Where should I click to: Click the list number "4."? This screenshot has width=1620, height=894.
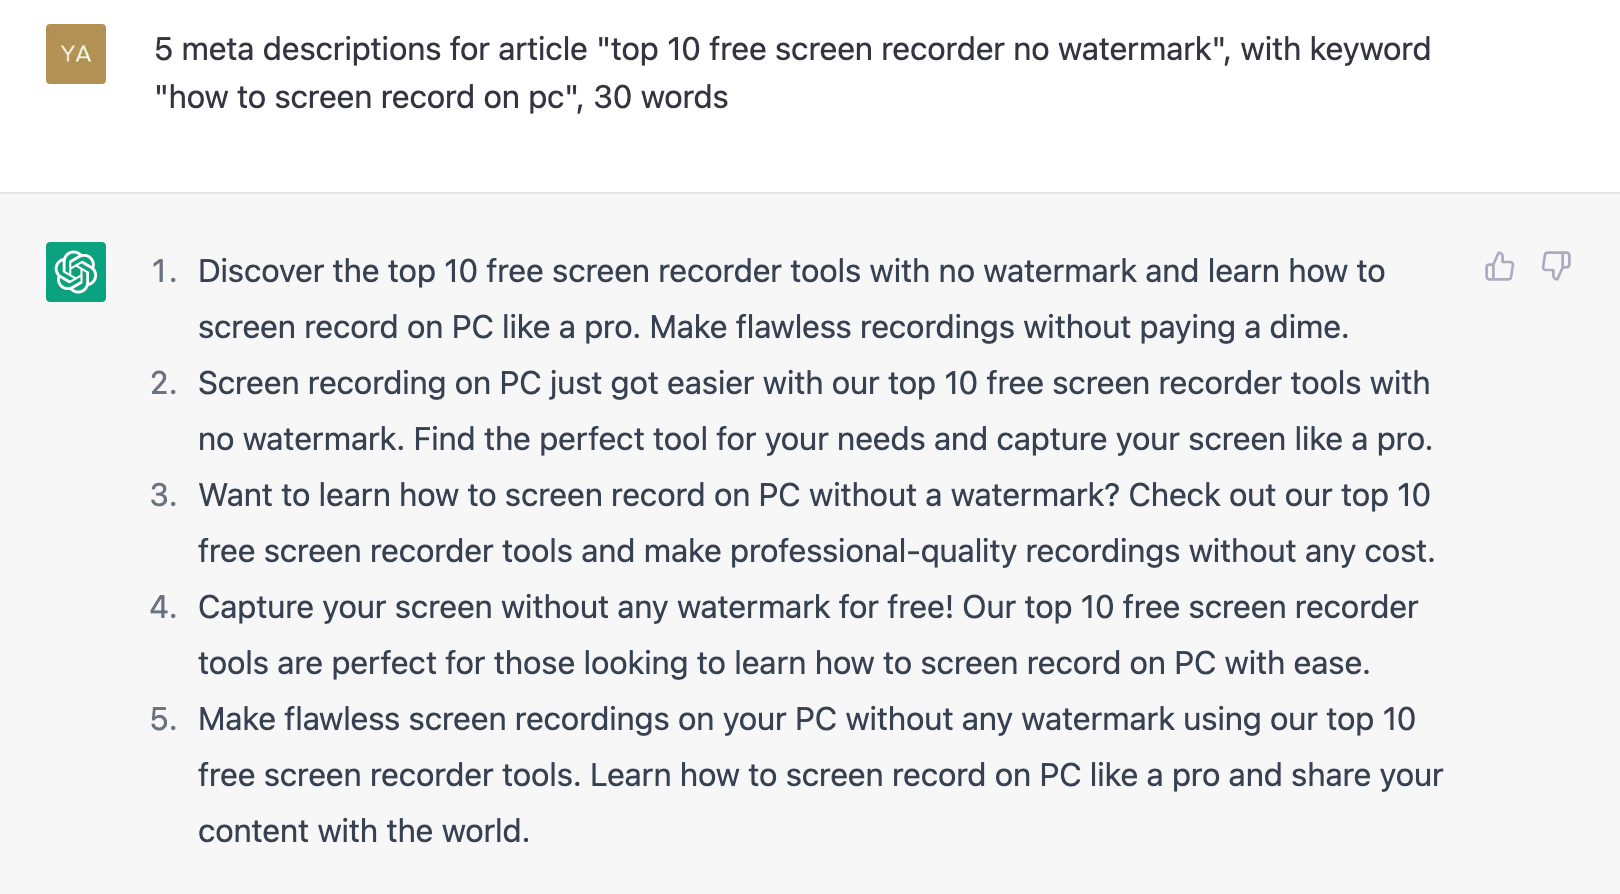pos(164,607)
